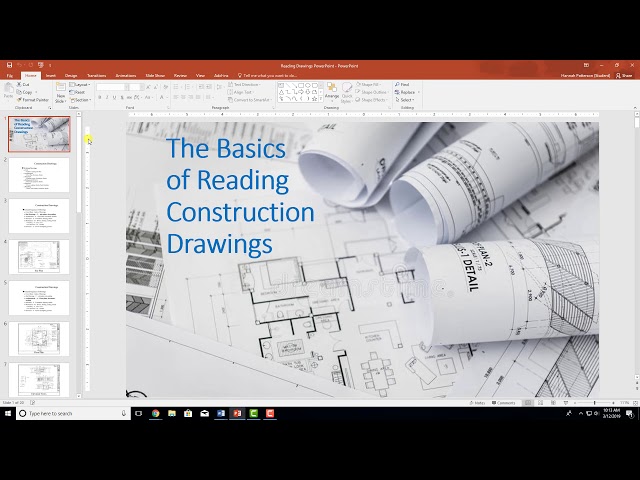
Task: Click Replace in the Editing group
Action: (x=407, y=92)
